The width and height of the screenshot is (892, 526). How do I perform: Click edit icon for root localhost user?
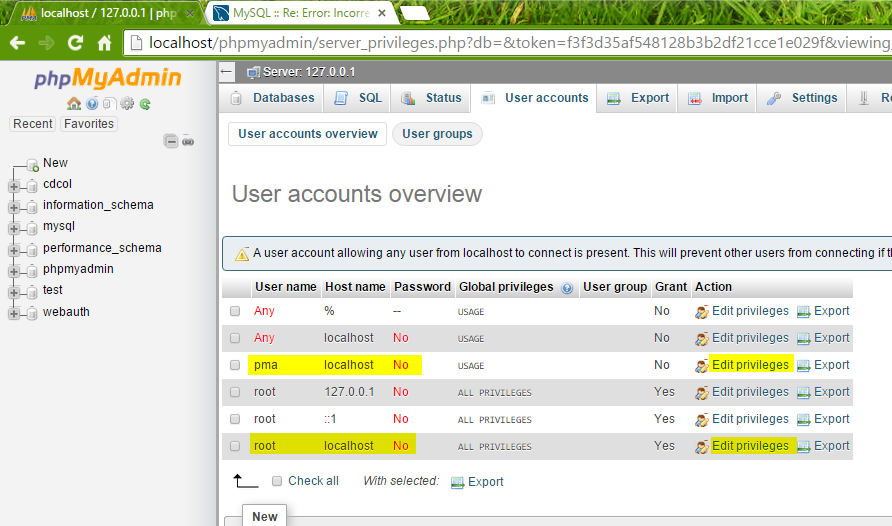(701, 447)
